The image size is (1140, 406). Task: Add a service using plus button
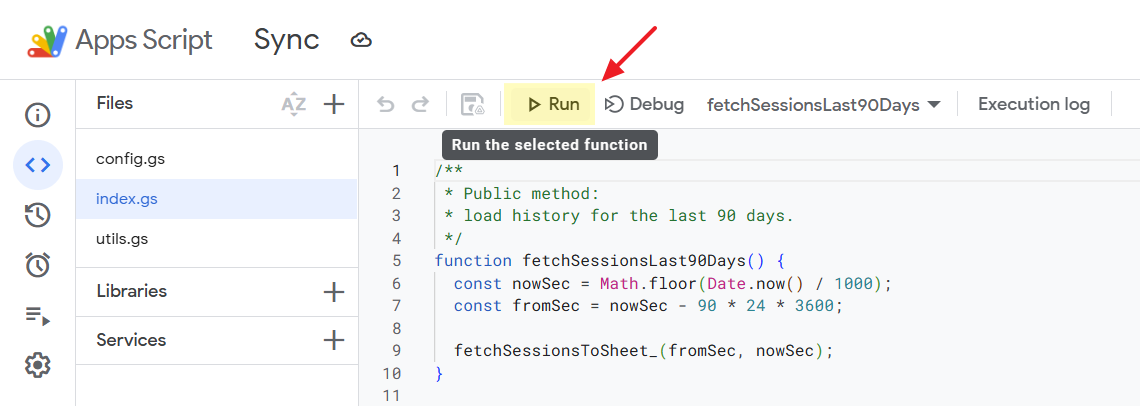[x=334, y=341]
